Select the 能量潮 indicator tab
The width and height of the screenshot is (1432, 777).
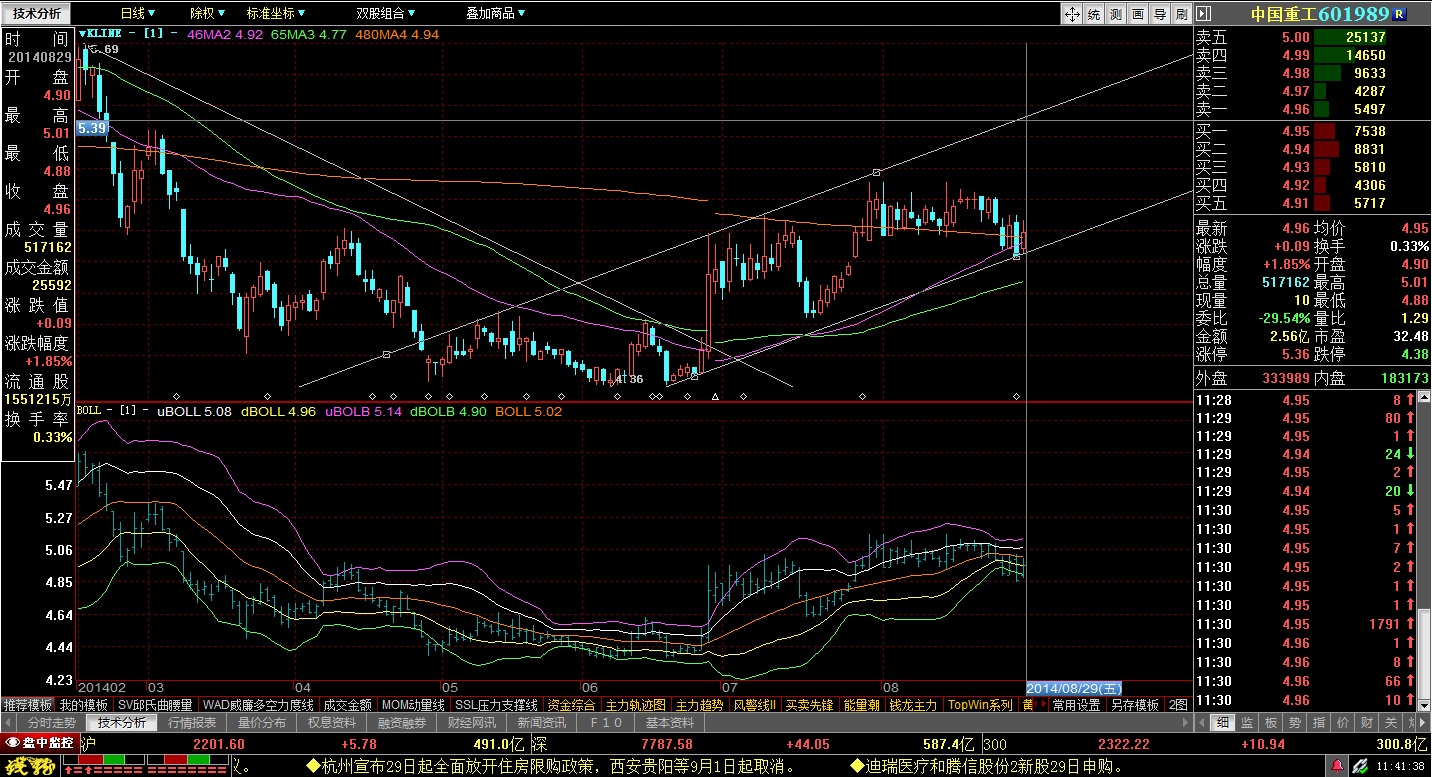(x=861, y=705)
